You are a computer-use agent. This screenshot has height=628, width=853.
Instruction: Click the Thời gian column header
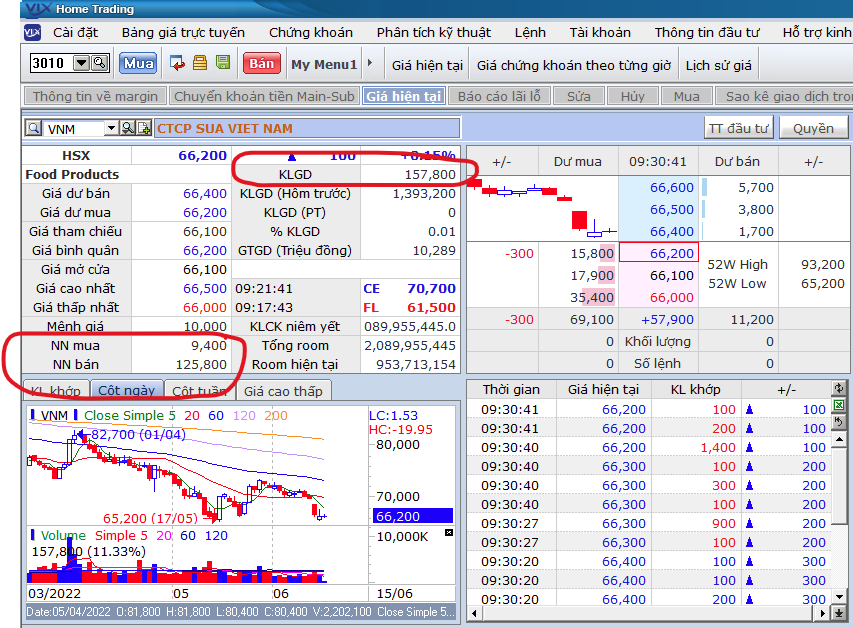pyautogui.click(x=511, y=389)
